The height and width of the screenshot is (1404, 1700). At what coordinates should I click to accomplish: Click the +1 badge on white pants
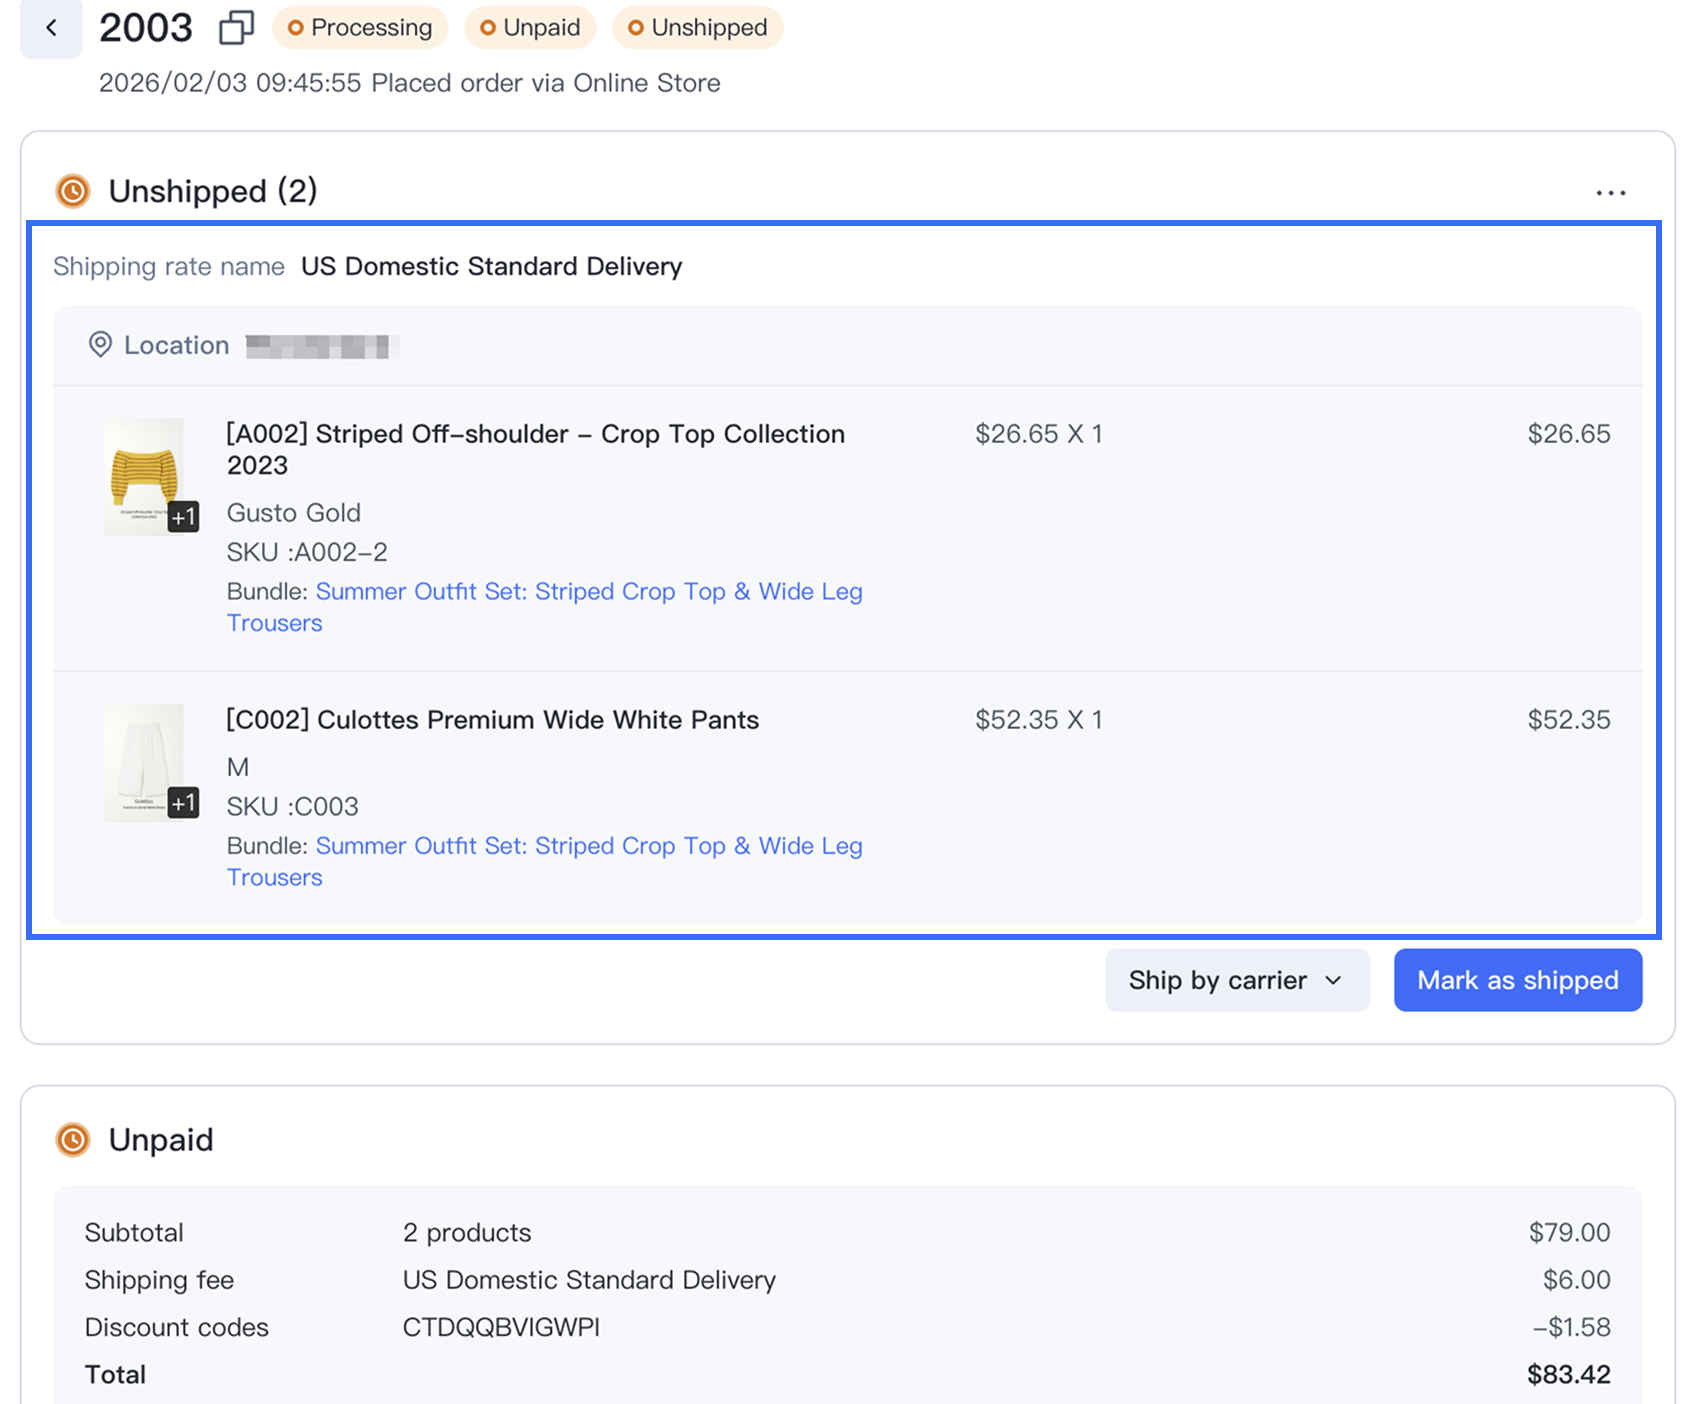183,803
